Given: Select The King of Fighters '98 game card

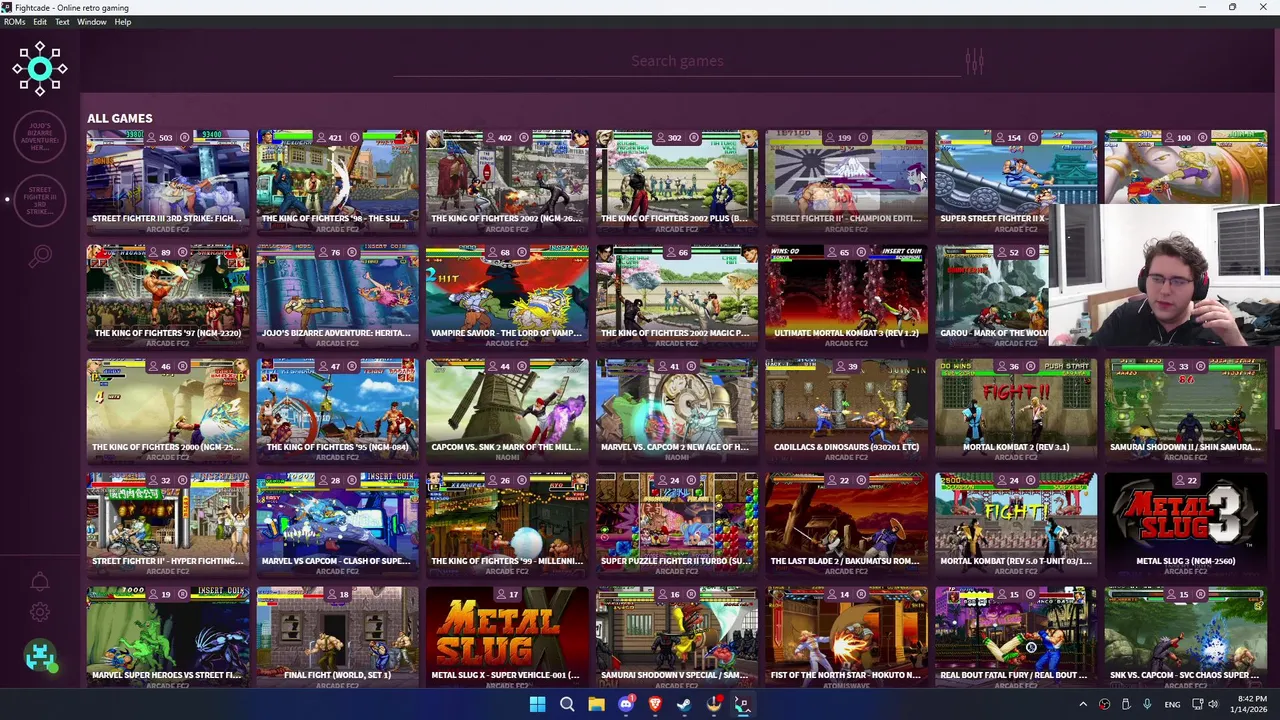Looking at the screenshot, I should [337, 182].
